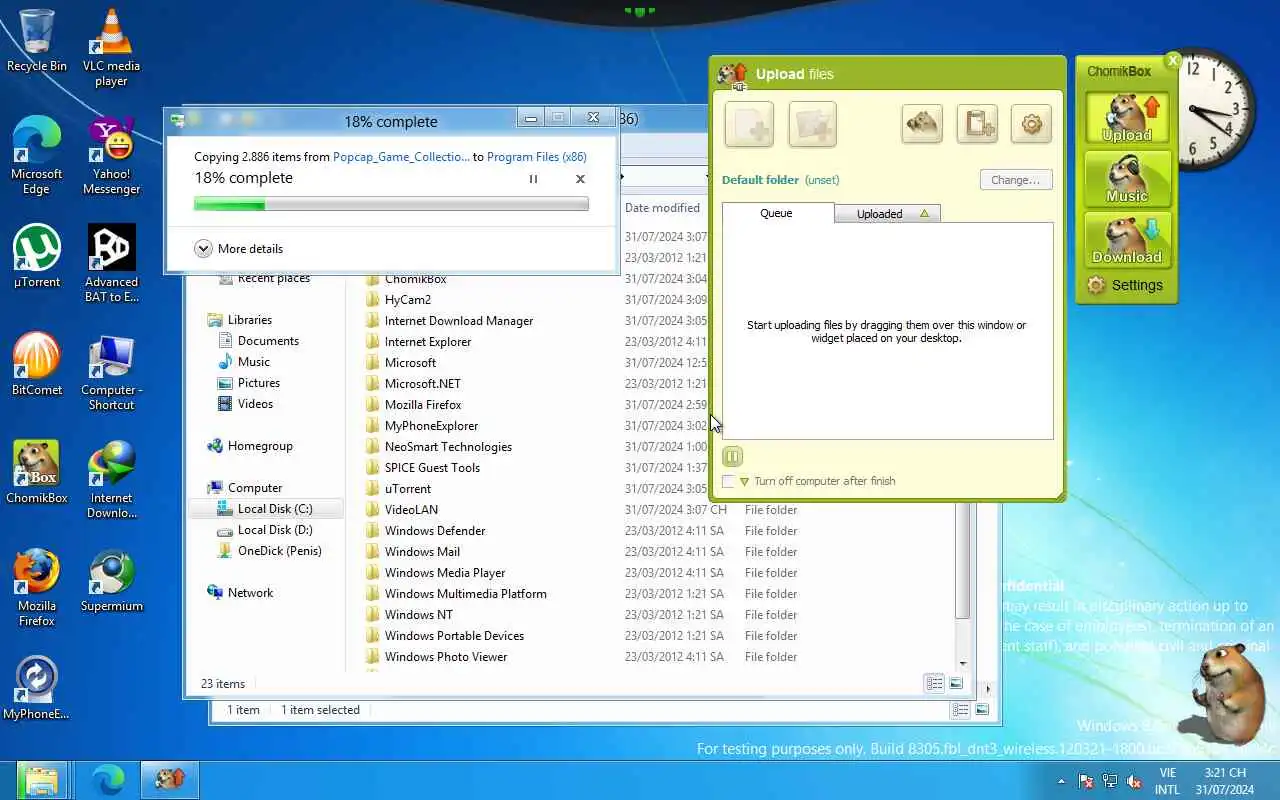Click the paste from clipboard icon button
This screenshot has width=1280, height=800.
977,125
